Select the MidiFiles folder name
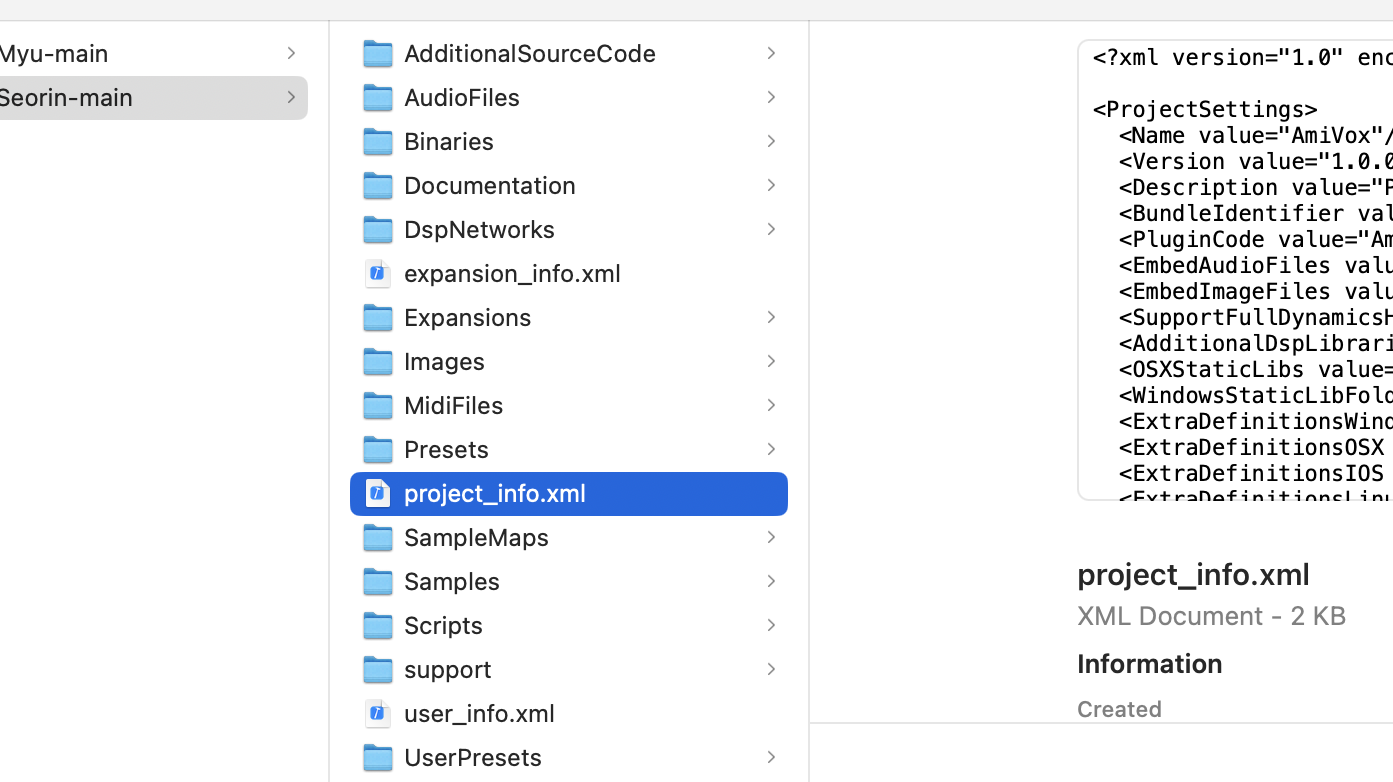This screenshot has width=1393, height=782. pyautogui.click(x=453, y=405)
